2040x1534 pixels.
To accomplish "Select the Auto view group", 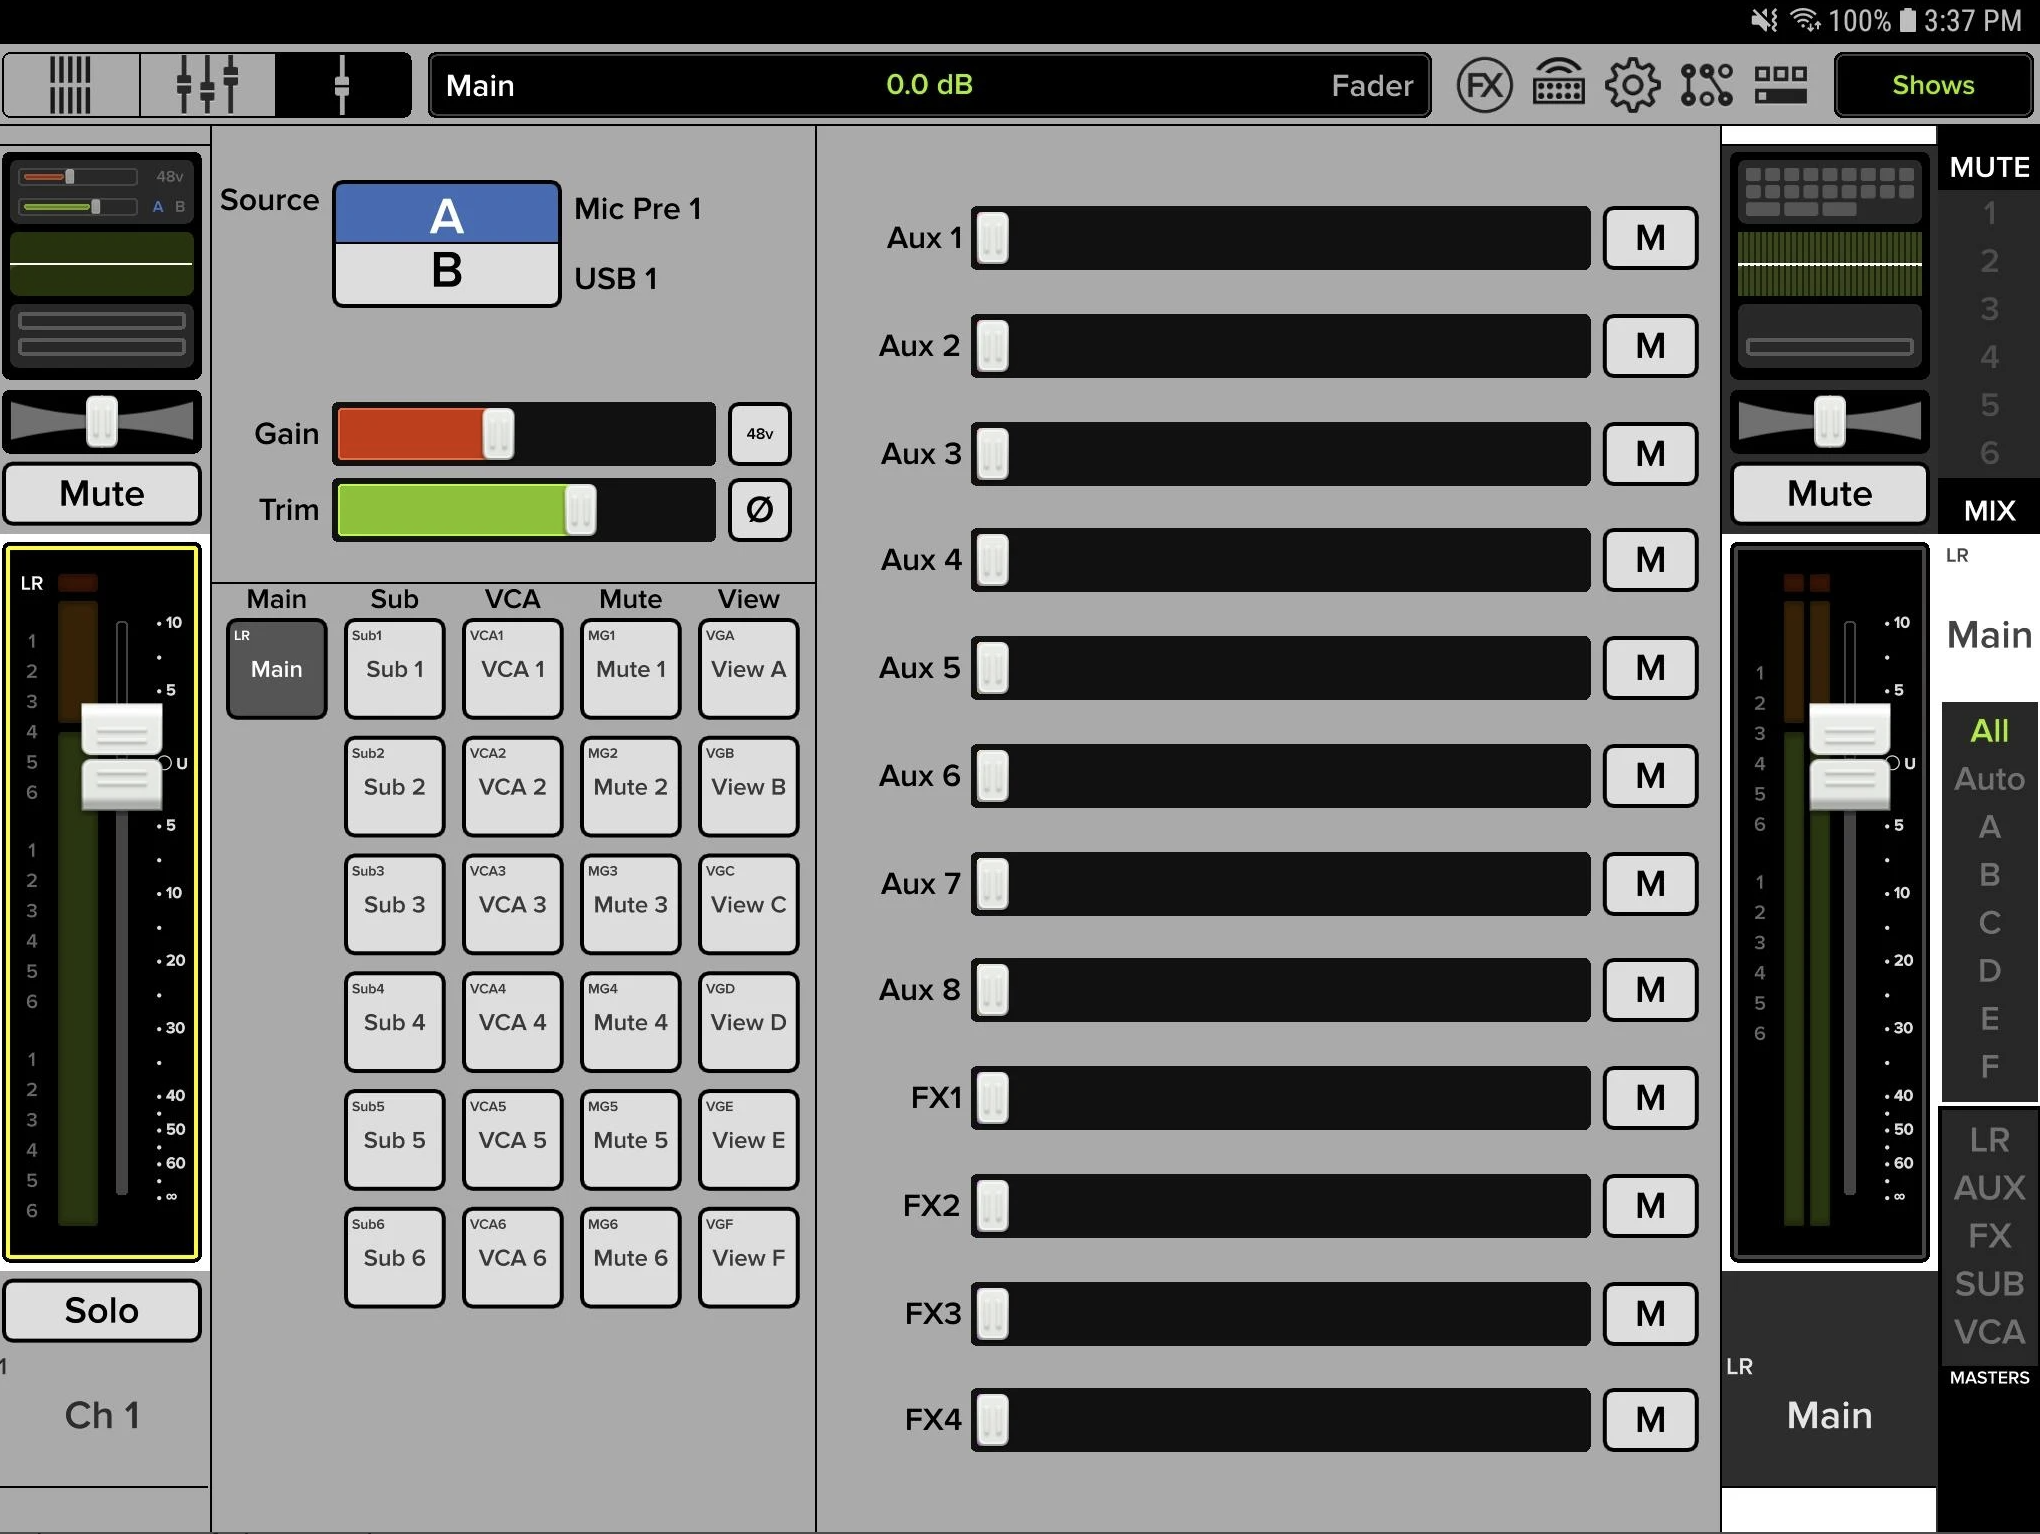I will pos(1989,779).
